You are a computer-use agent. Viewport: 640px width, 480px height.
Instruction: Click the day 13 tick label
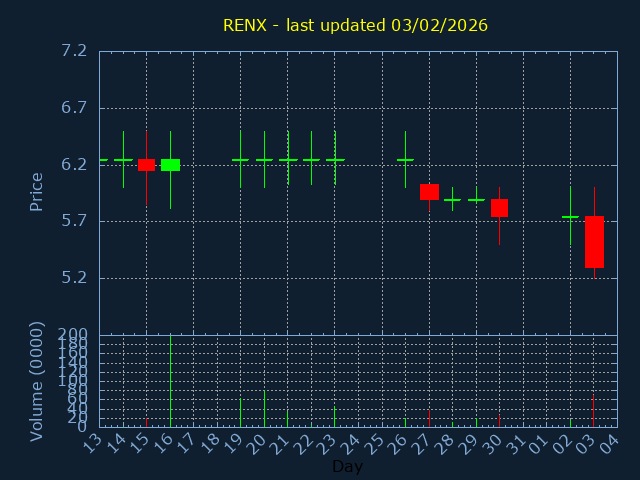click(x=92, y=445)
